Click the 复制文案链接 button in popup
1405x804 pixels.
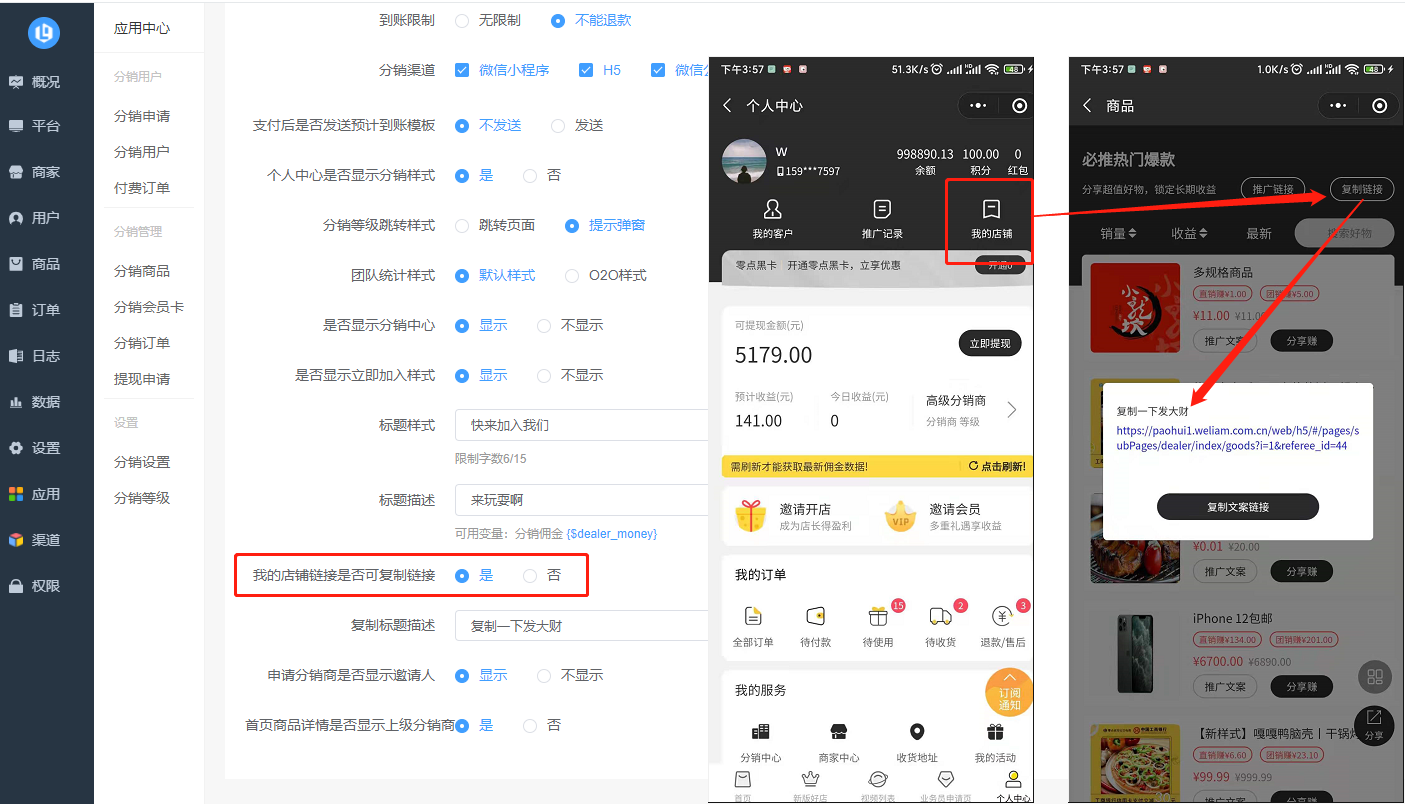1237,507
